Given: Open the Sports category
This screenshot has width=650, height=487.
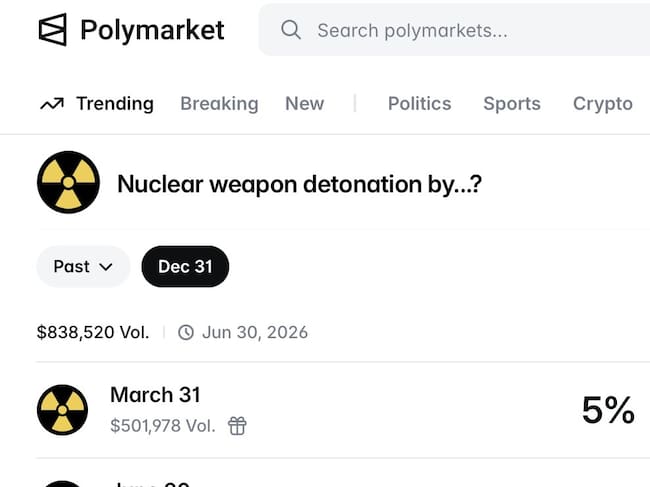Looking at the screenshot, I should pos(512,104).
